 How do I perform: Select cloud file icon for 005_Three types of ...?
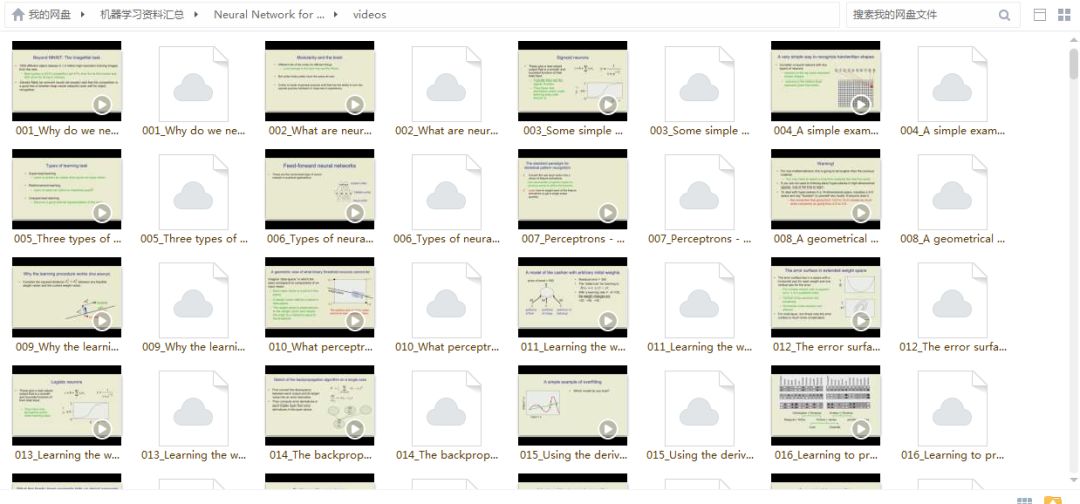[x=194, y=192]
